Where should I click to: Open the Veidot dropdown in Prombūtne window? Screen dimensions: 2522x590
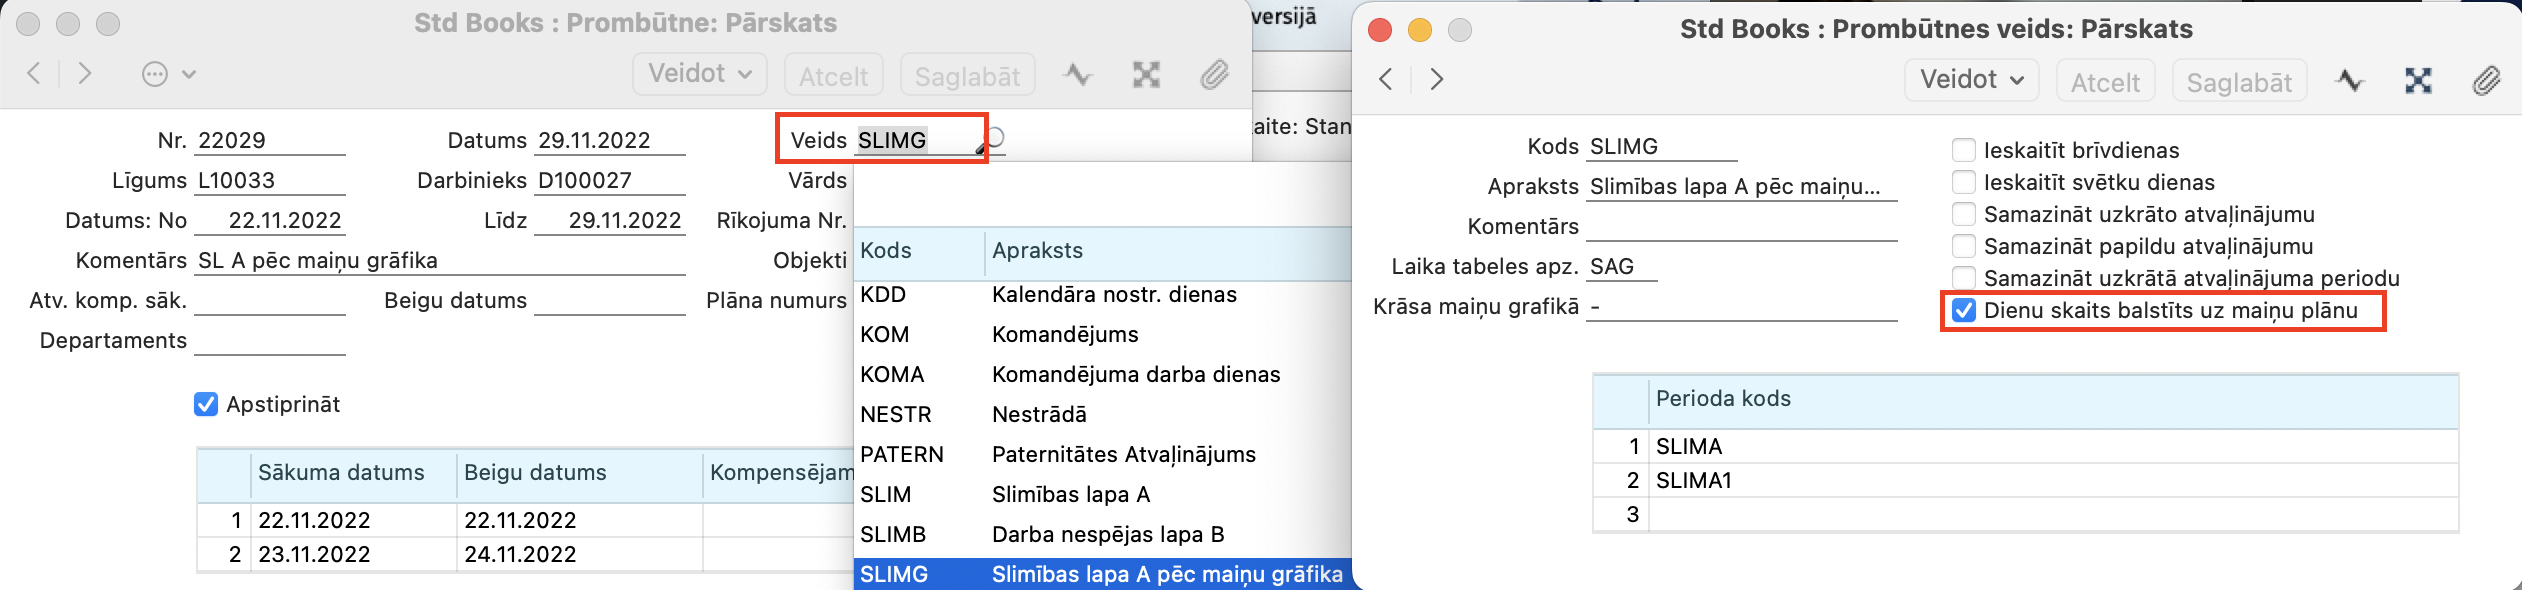(699, 74)
